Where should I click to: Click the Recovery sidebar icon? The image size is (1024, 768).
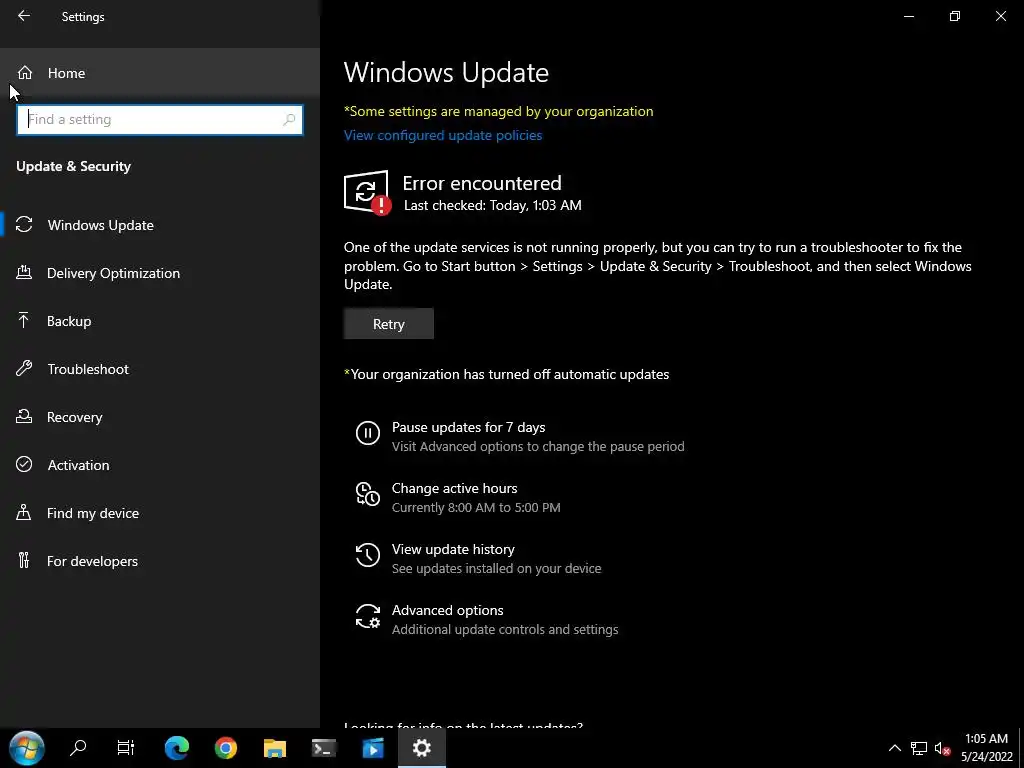tap(24, 416)
